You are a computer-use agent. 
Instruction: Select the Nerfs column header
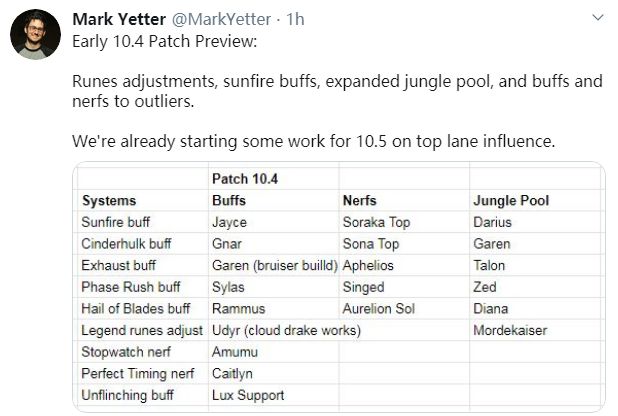coord(359,200)
